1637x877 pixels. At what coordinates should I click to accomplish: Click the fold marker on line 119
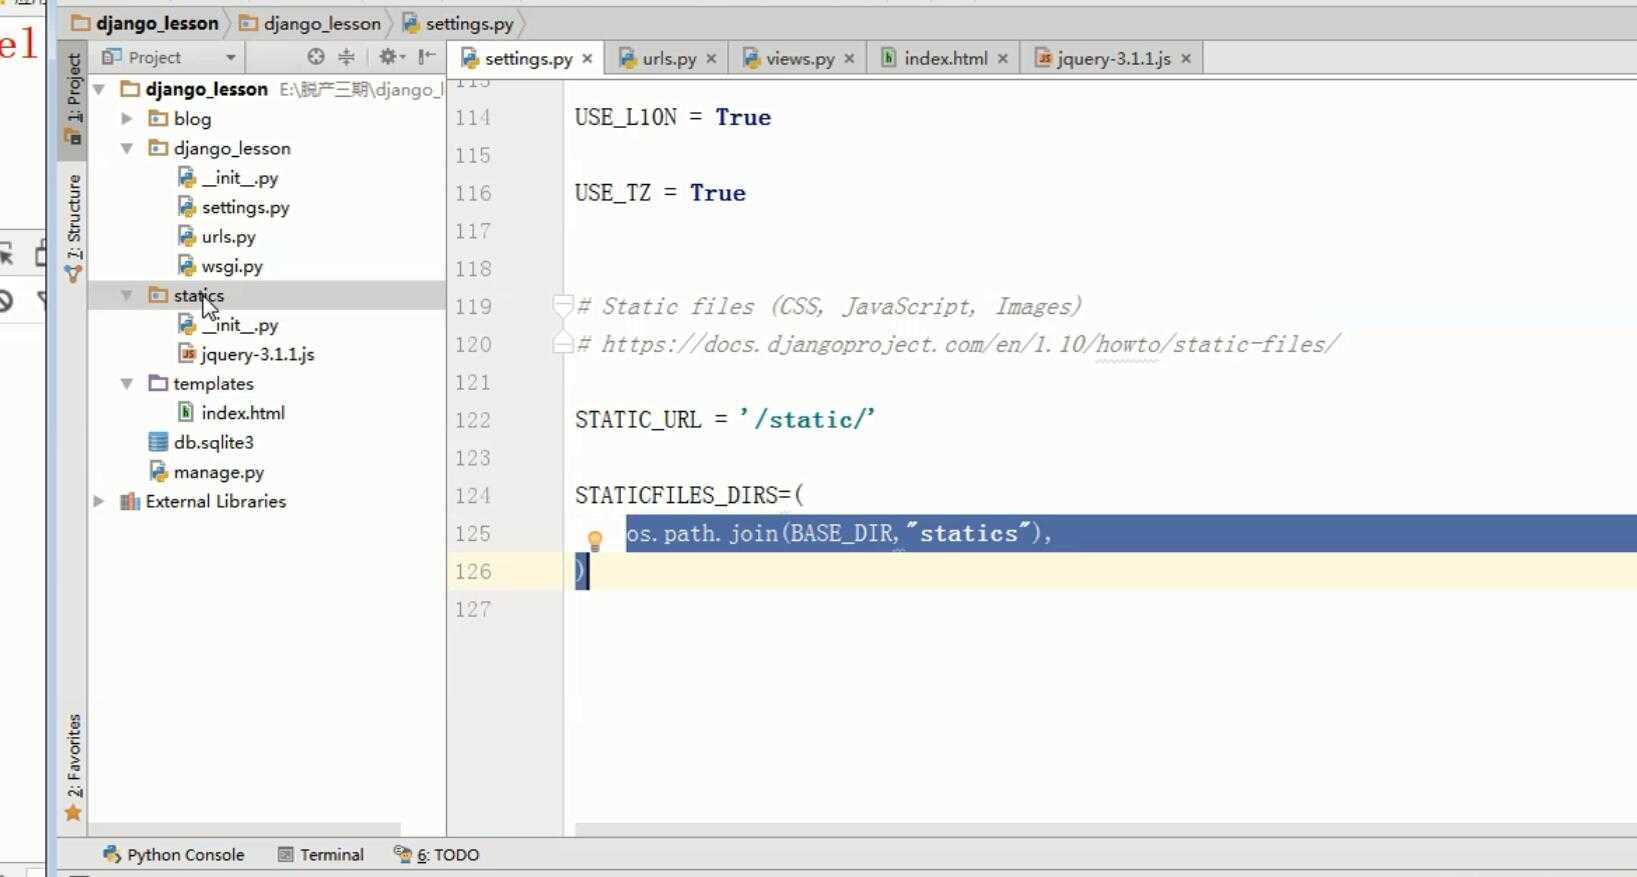[x=563, y=305]
